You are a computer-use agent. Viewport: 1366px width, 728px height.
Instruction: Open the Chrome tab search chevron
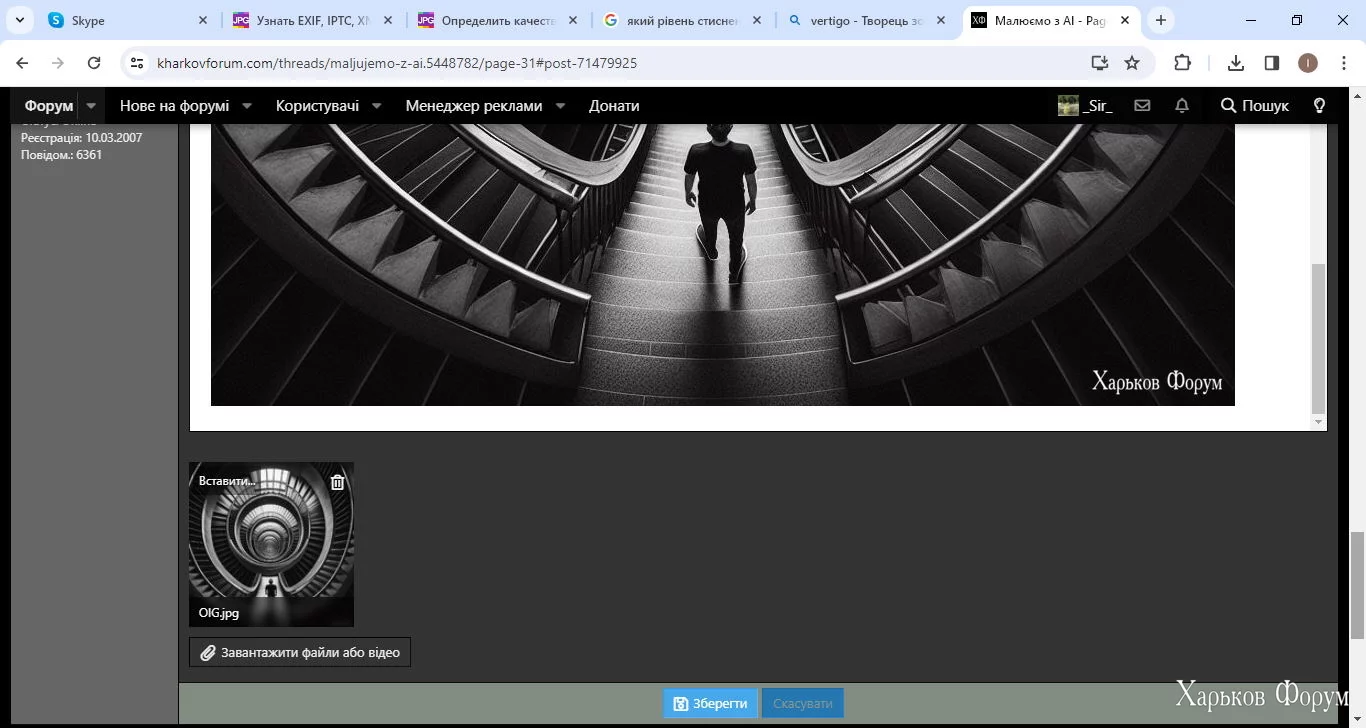[19, 20]
